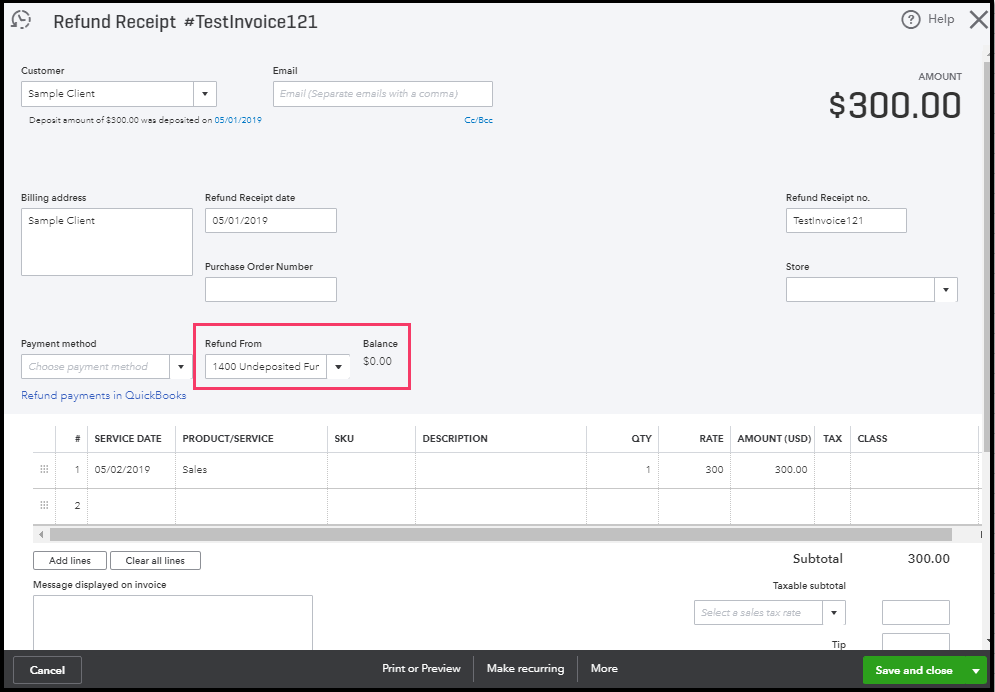This screenshot has width=995, height=692.
Task: Click the line 1 quantity cell
Action: point(623,470)
